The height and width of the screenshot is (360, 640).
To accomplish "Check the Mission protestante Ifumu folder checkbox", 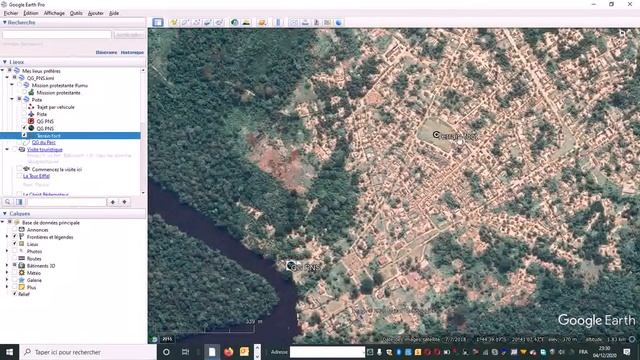I will [x=19, y=85].
